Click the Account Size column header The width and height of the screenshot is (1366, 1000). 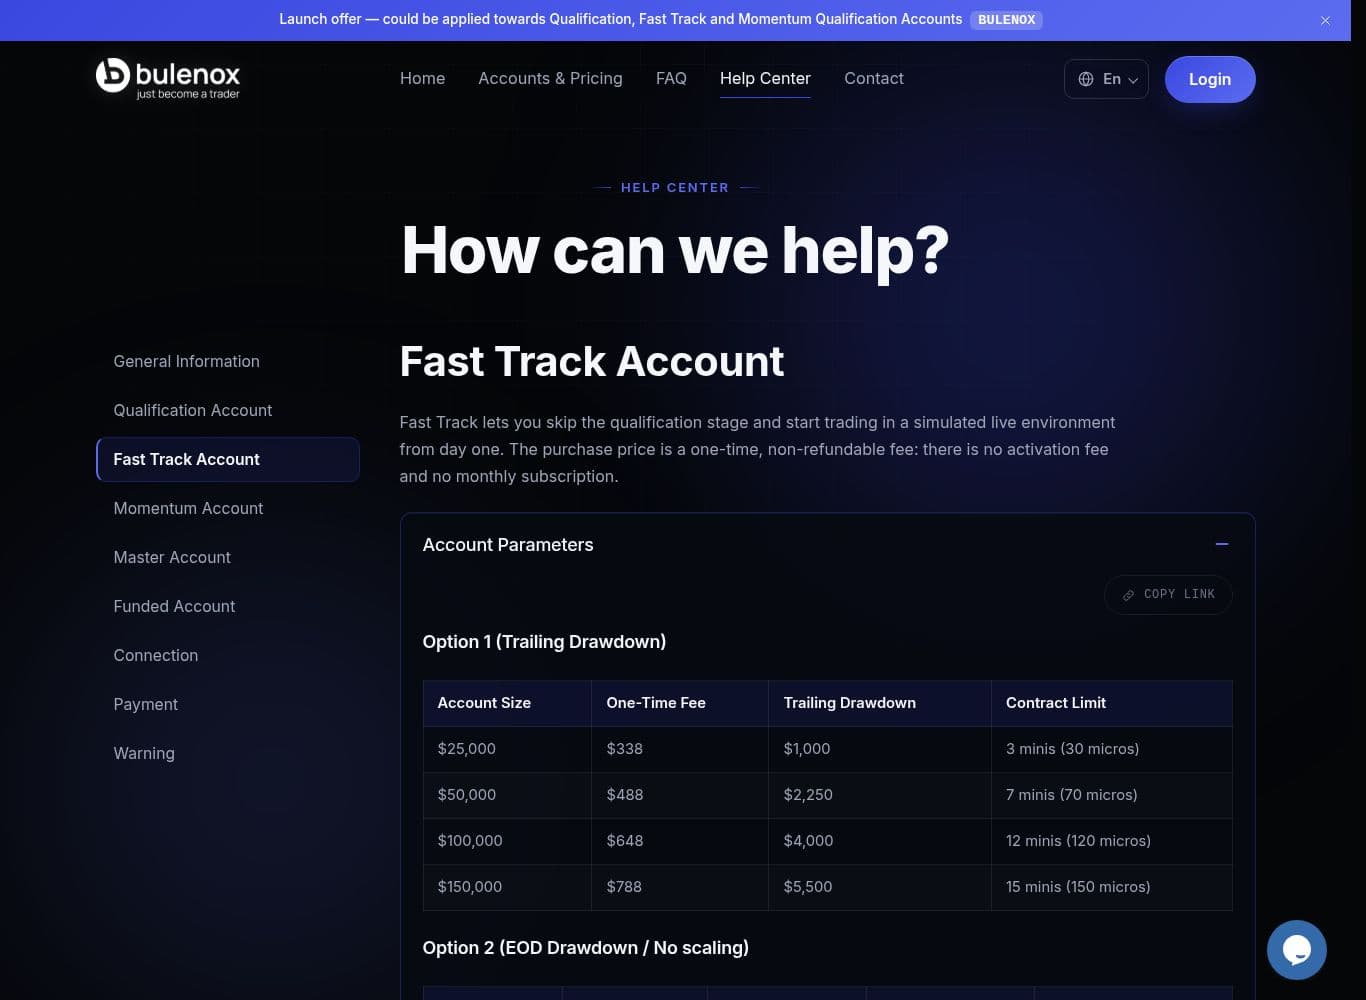click(x=507, y=703)
